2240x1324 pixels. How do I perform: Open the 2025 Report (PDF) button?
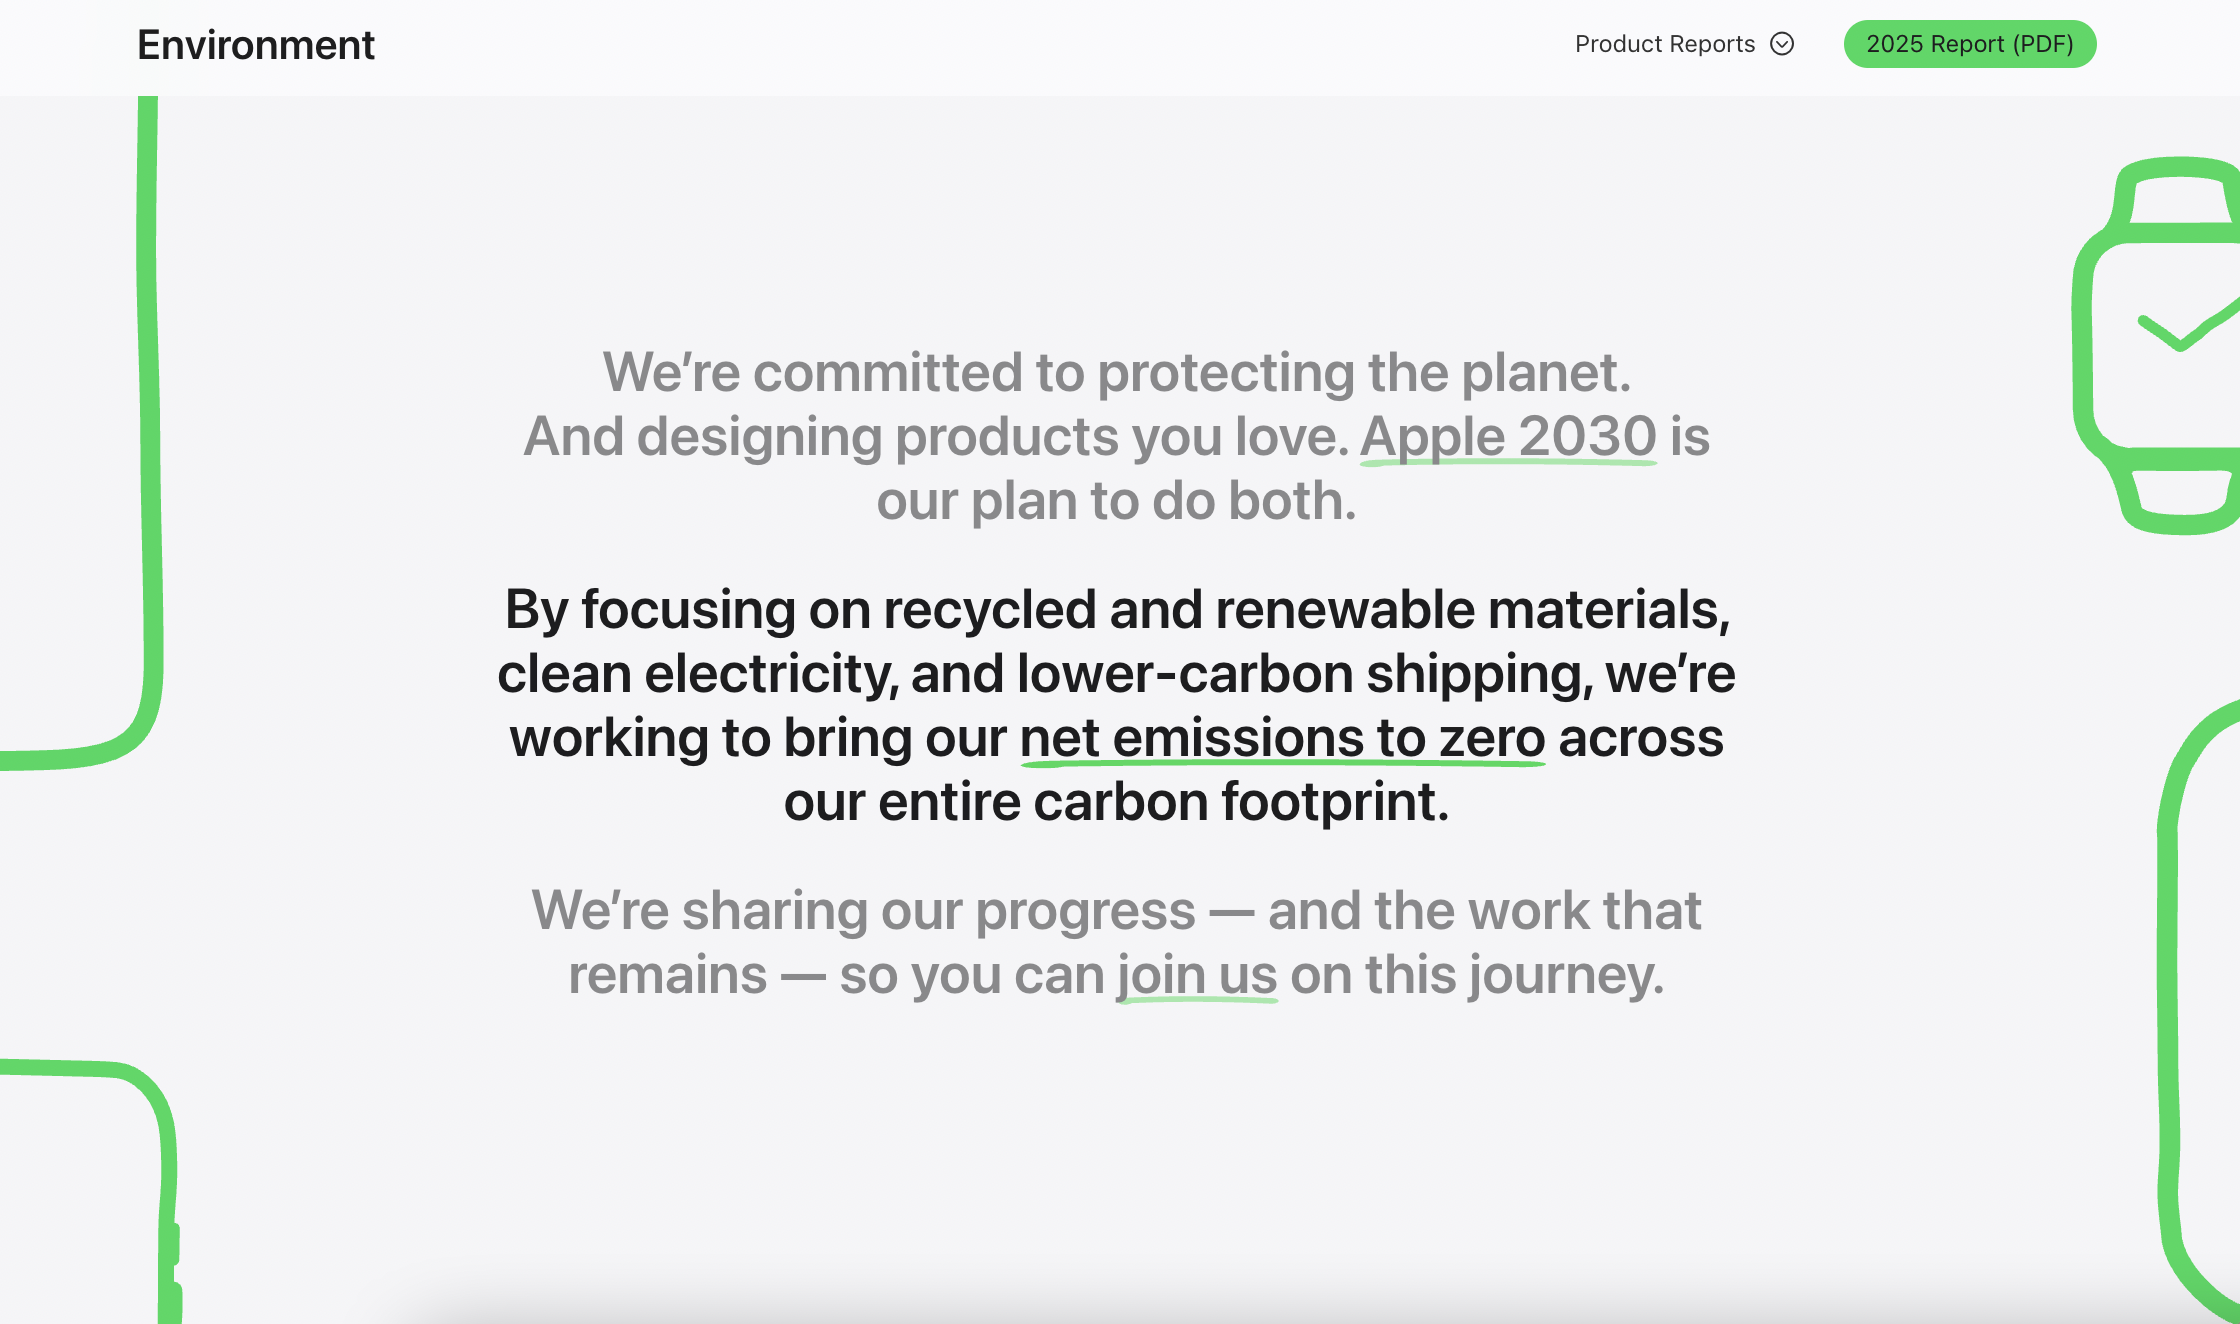[1969, 44]
